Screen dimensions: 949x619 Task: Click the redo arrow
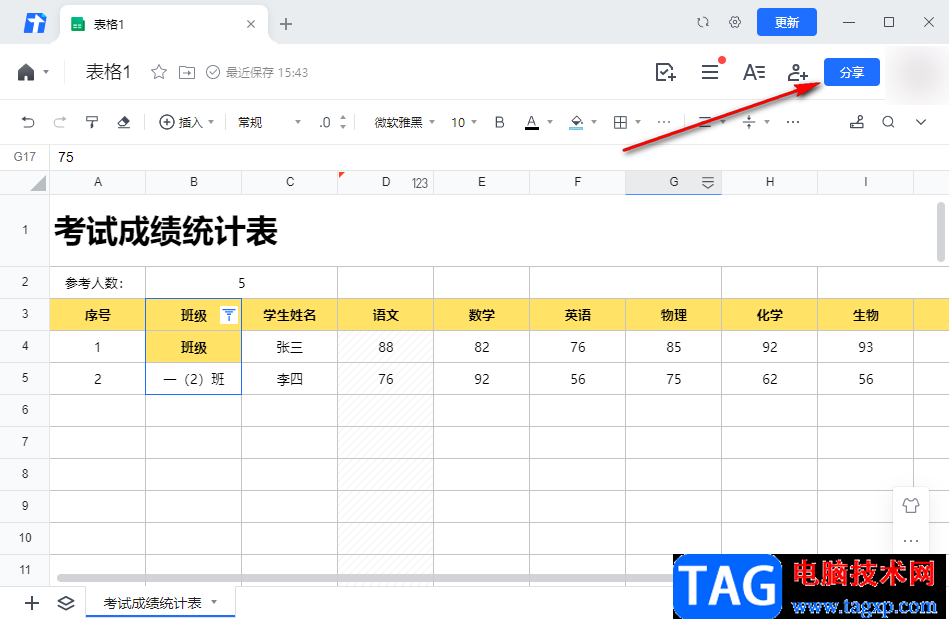tap(59, 122)
